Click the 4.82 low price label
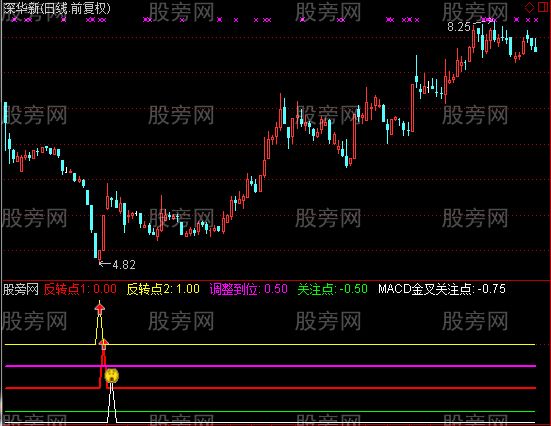The height and width of the screenshot is (426, 551). (124, 264)
